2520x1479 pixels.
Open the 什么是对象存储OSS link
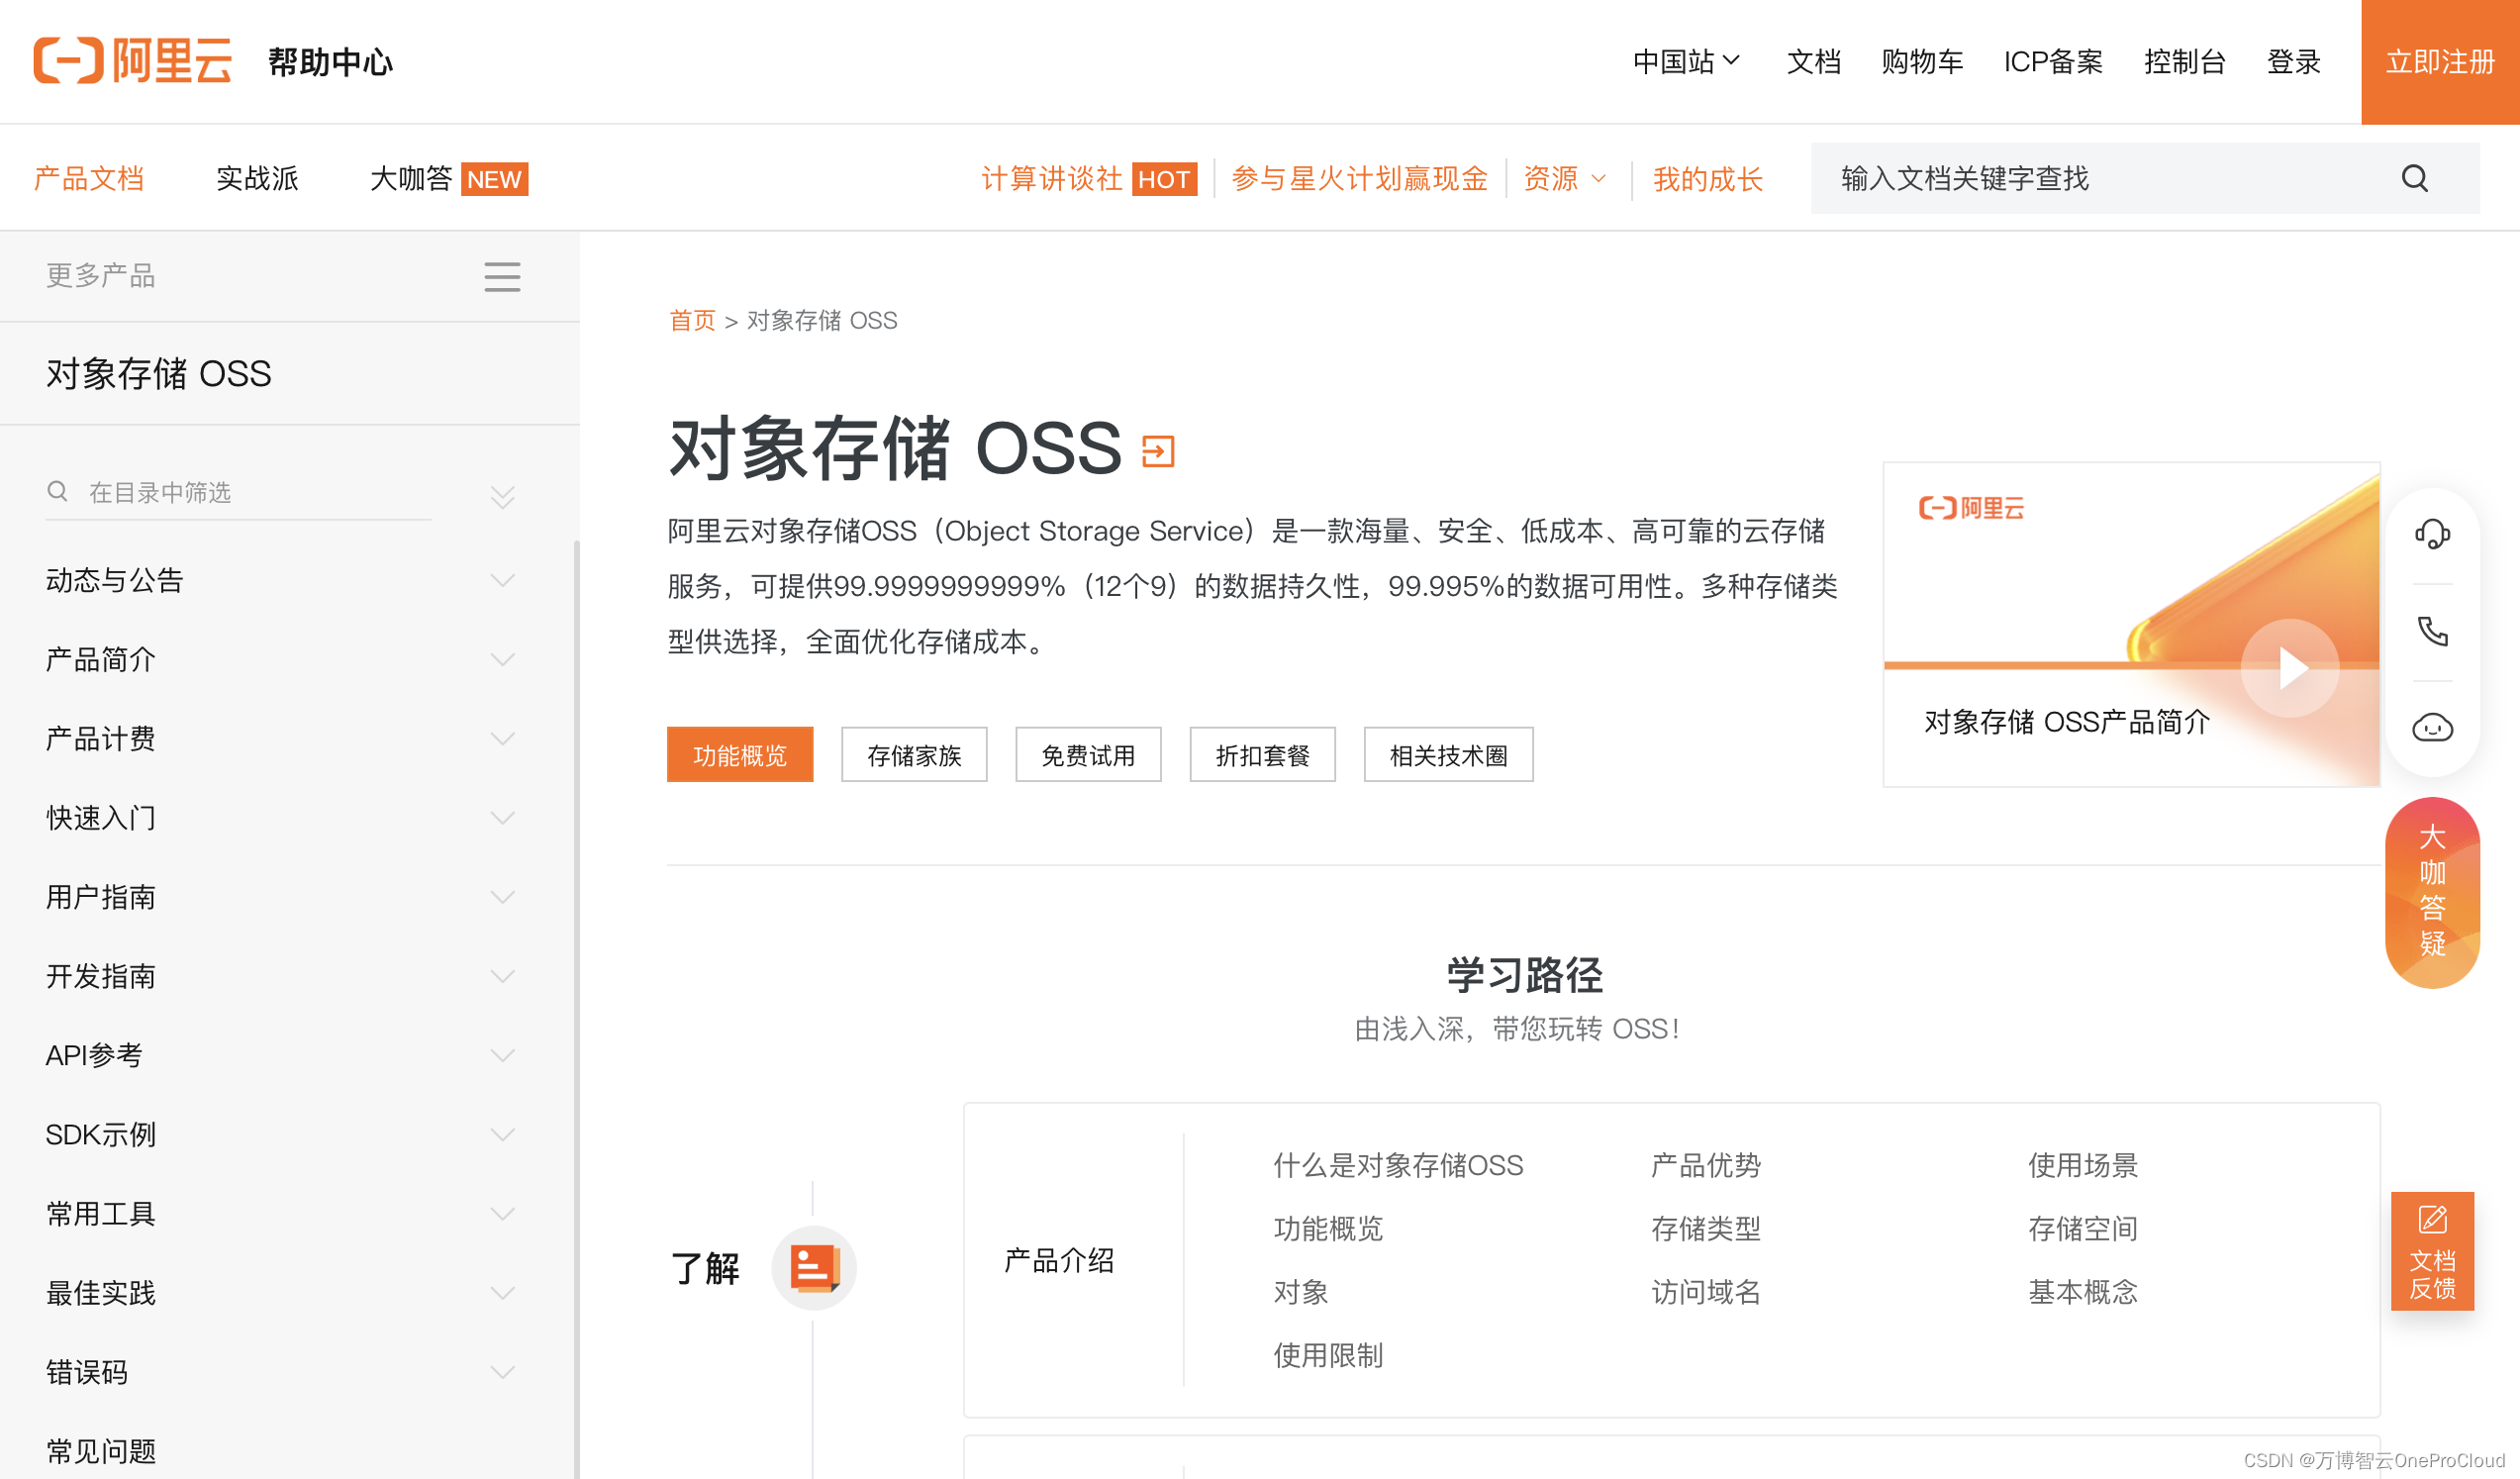1397,1165
